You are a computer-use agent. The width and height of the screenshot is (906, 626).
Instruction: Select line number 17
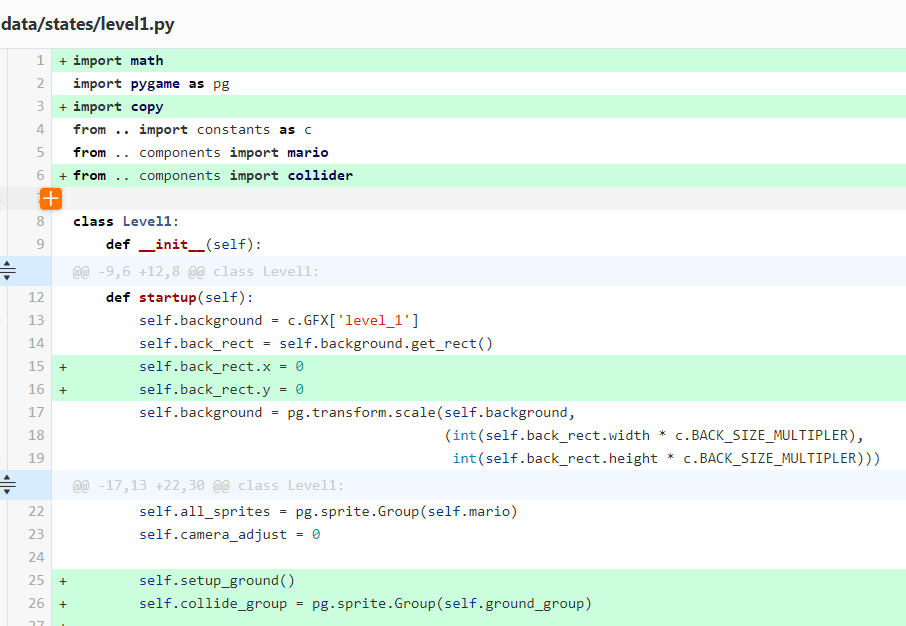coord(36,412)
